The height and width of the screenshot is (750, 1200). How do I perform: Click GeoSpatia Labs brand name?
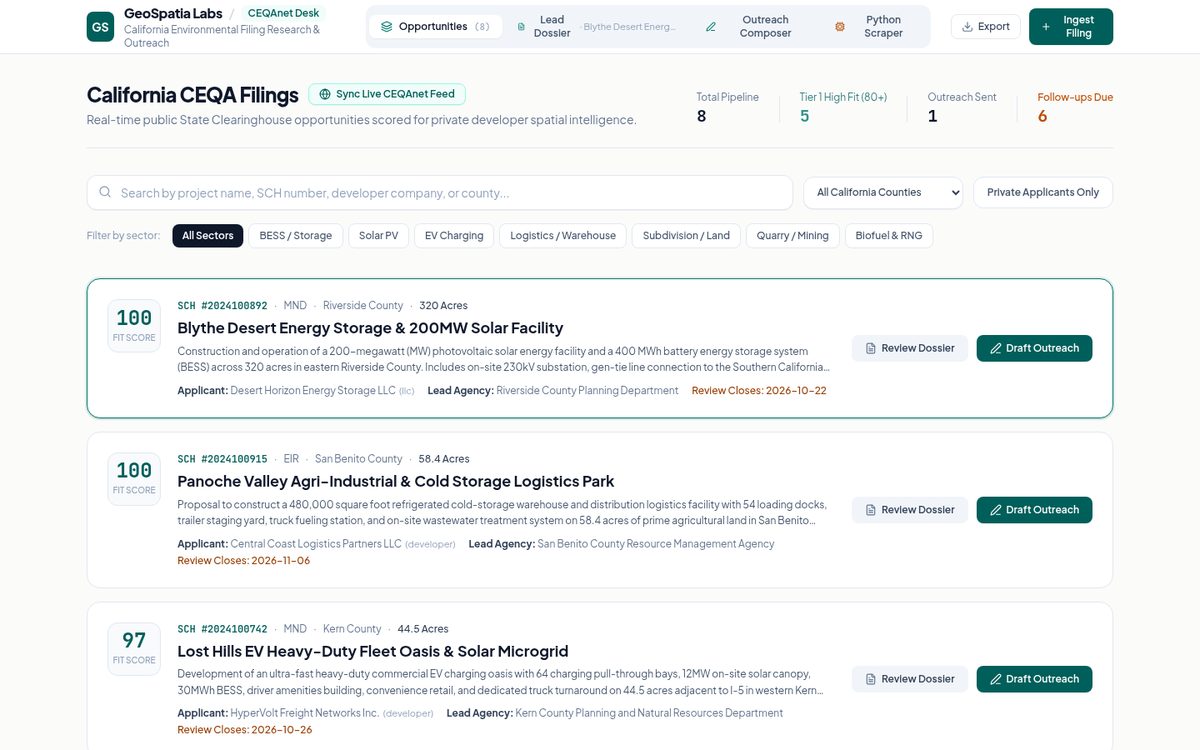(173, 14)
